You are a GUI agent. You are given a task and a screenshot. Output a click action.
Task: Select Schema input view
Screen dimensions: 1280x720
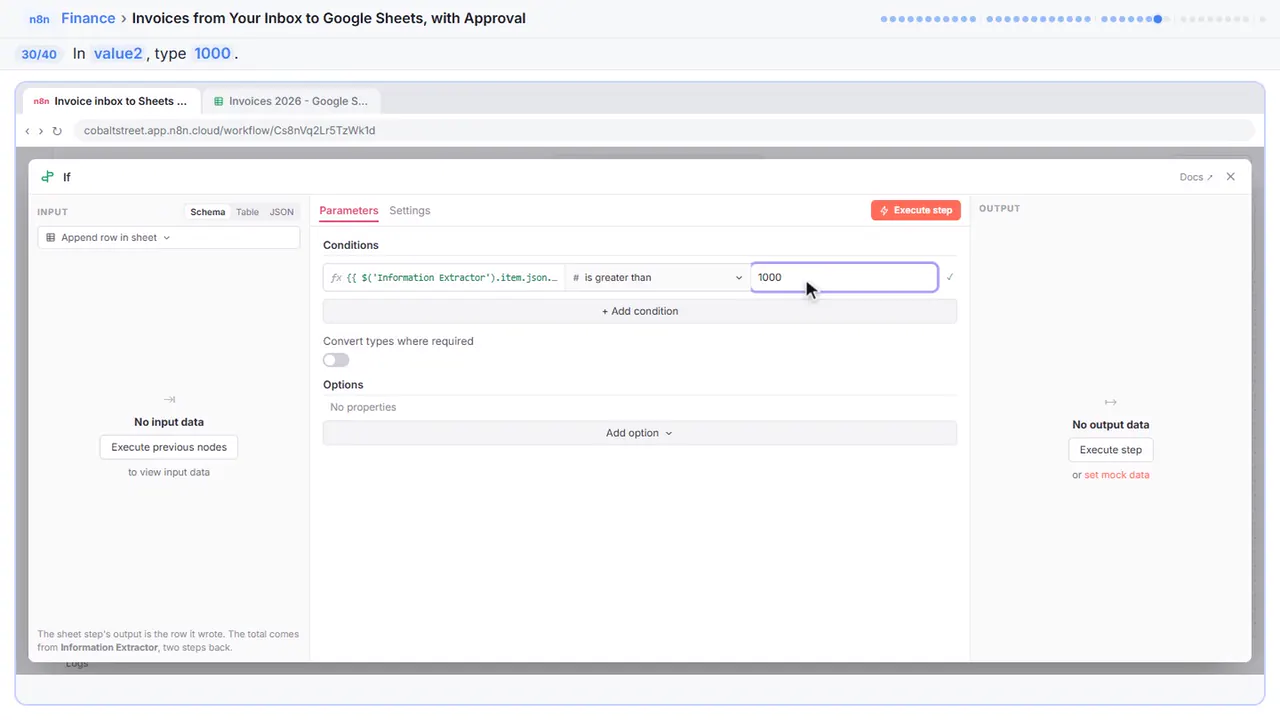tap(208, 212)
